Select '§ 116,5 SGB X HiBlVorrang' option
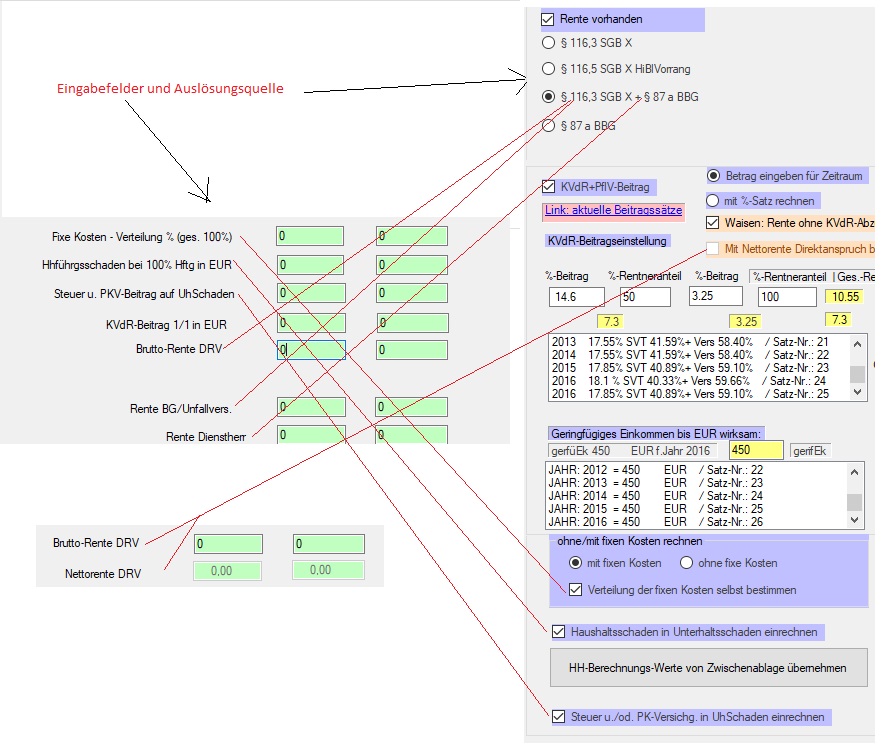Viewport: 889px width, 751px height. [548, 69]
